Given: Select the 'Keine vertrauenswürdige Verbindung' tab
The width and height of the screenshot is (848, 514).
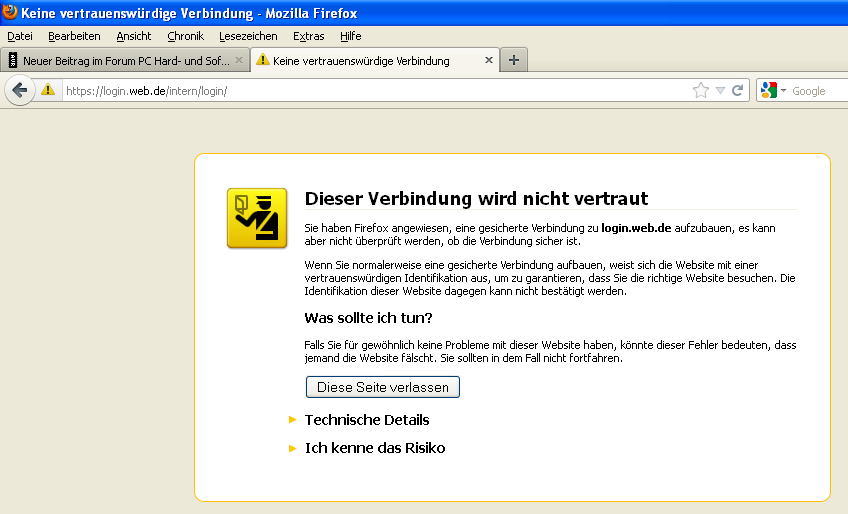Looking at the screenshot, I should [374, 60].
